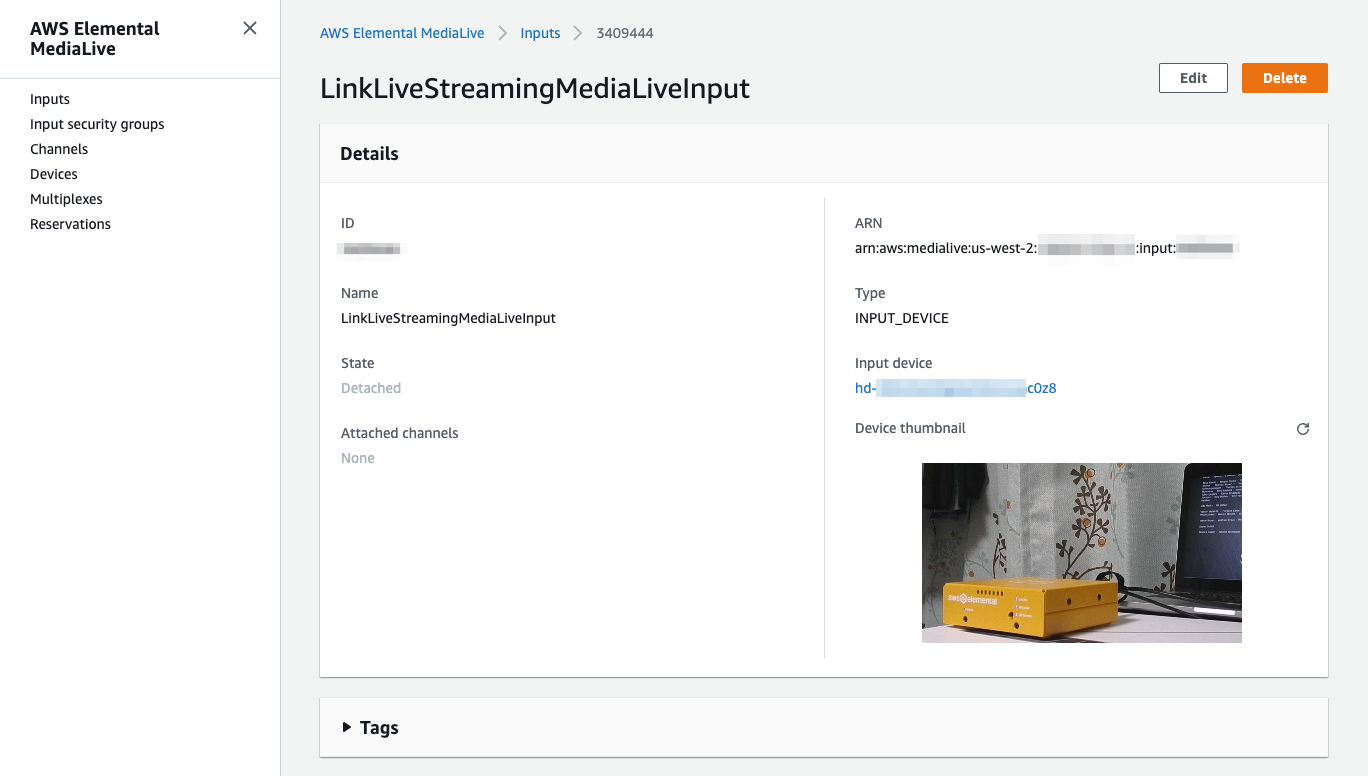1368x776 pixels.
Task: Close the MediaLive navigation sidebar
Action: tap(249, 28)
